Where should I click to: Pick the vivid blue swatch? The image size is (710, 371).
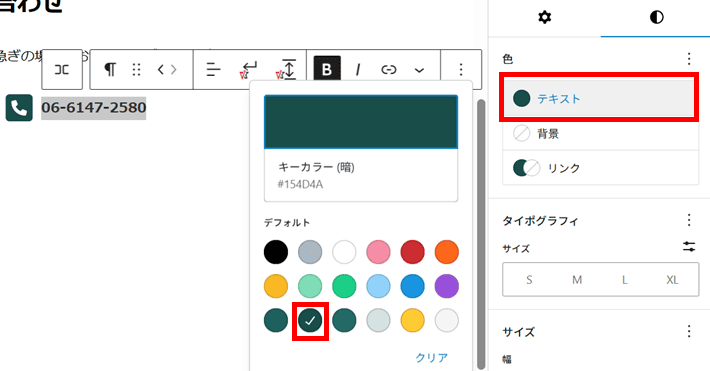click(x=413, y=286)
